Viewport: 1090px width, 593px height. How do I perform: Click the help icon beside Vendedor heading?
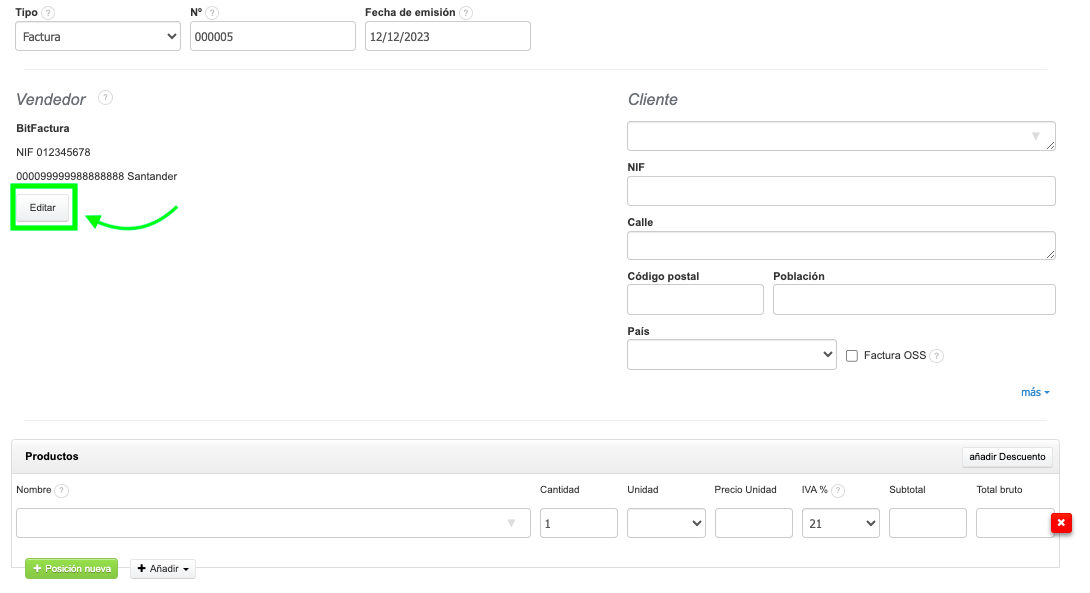[x=105, y=98]
